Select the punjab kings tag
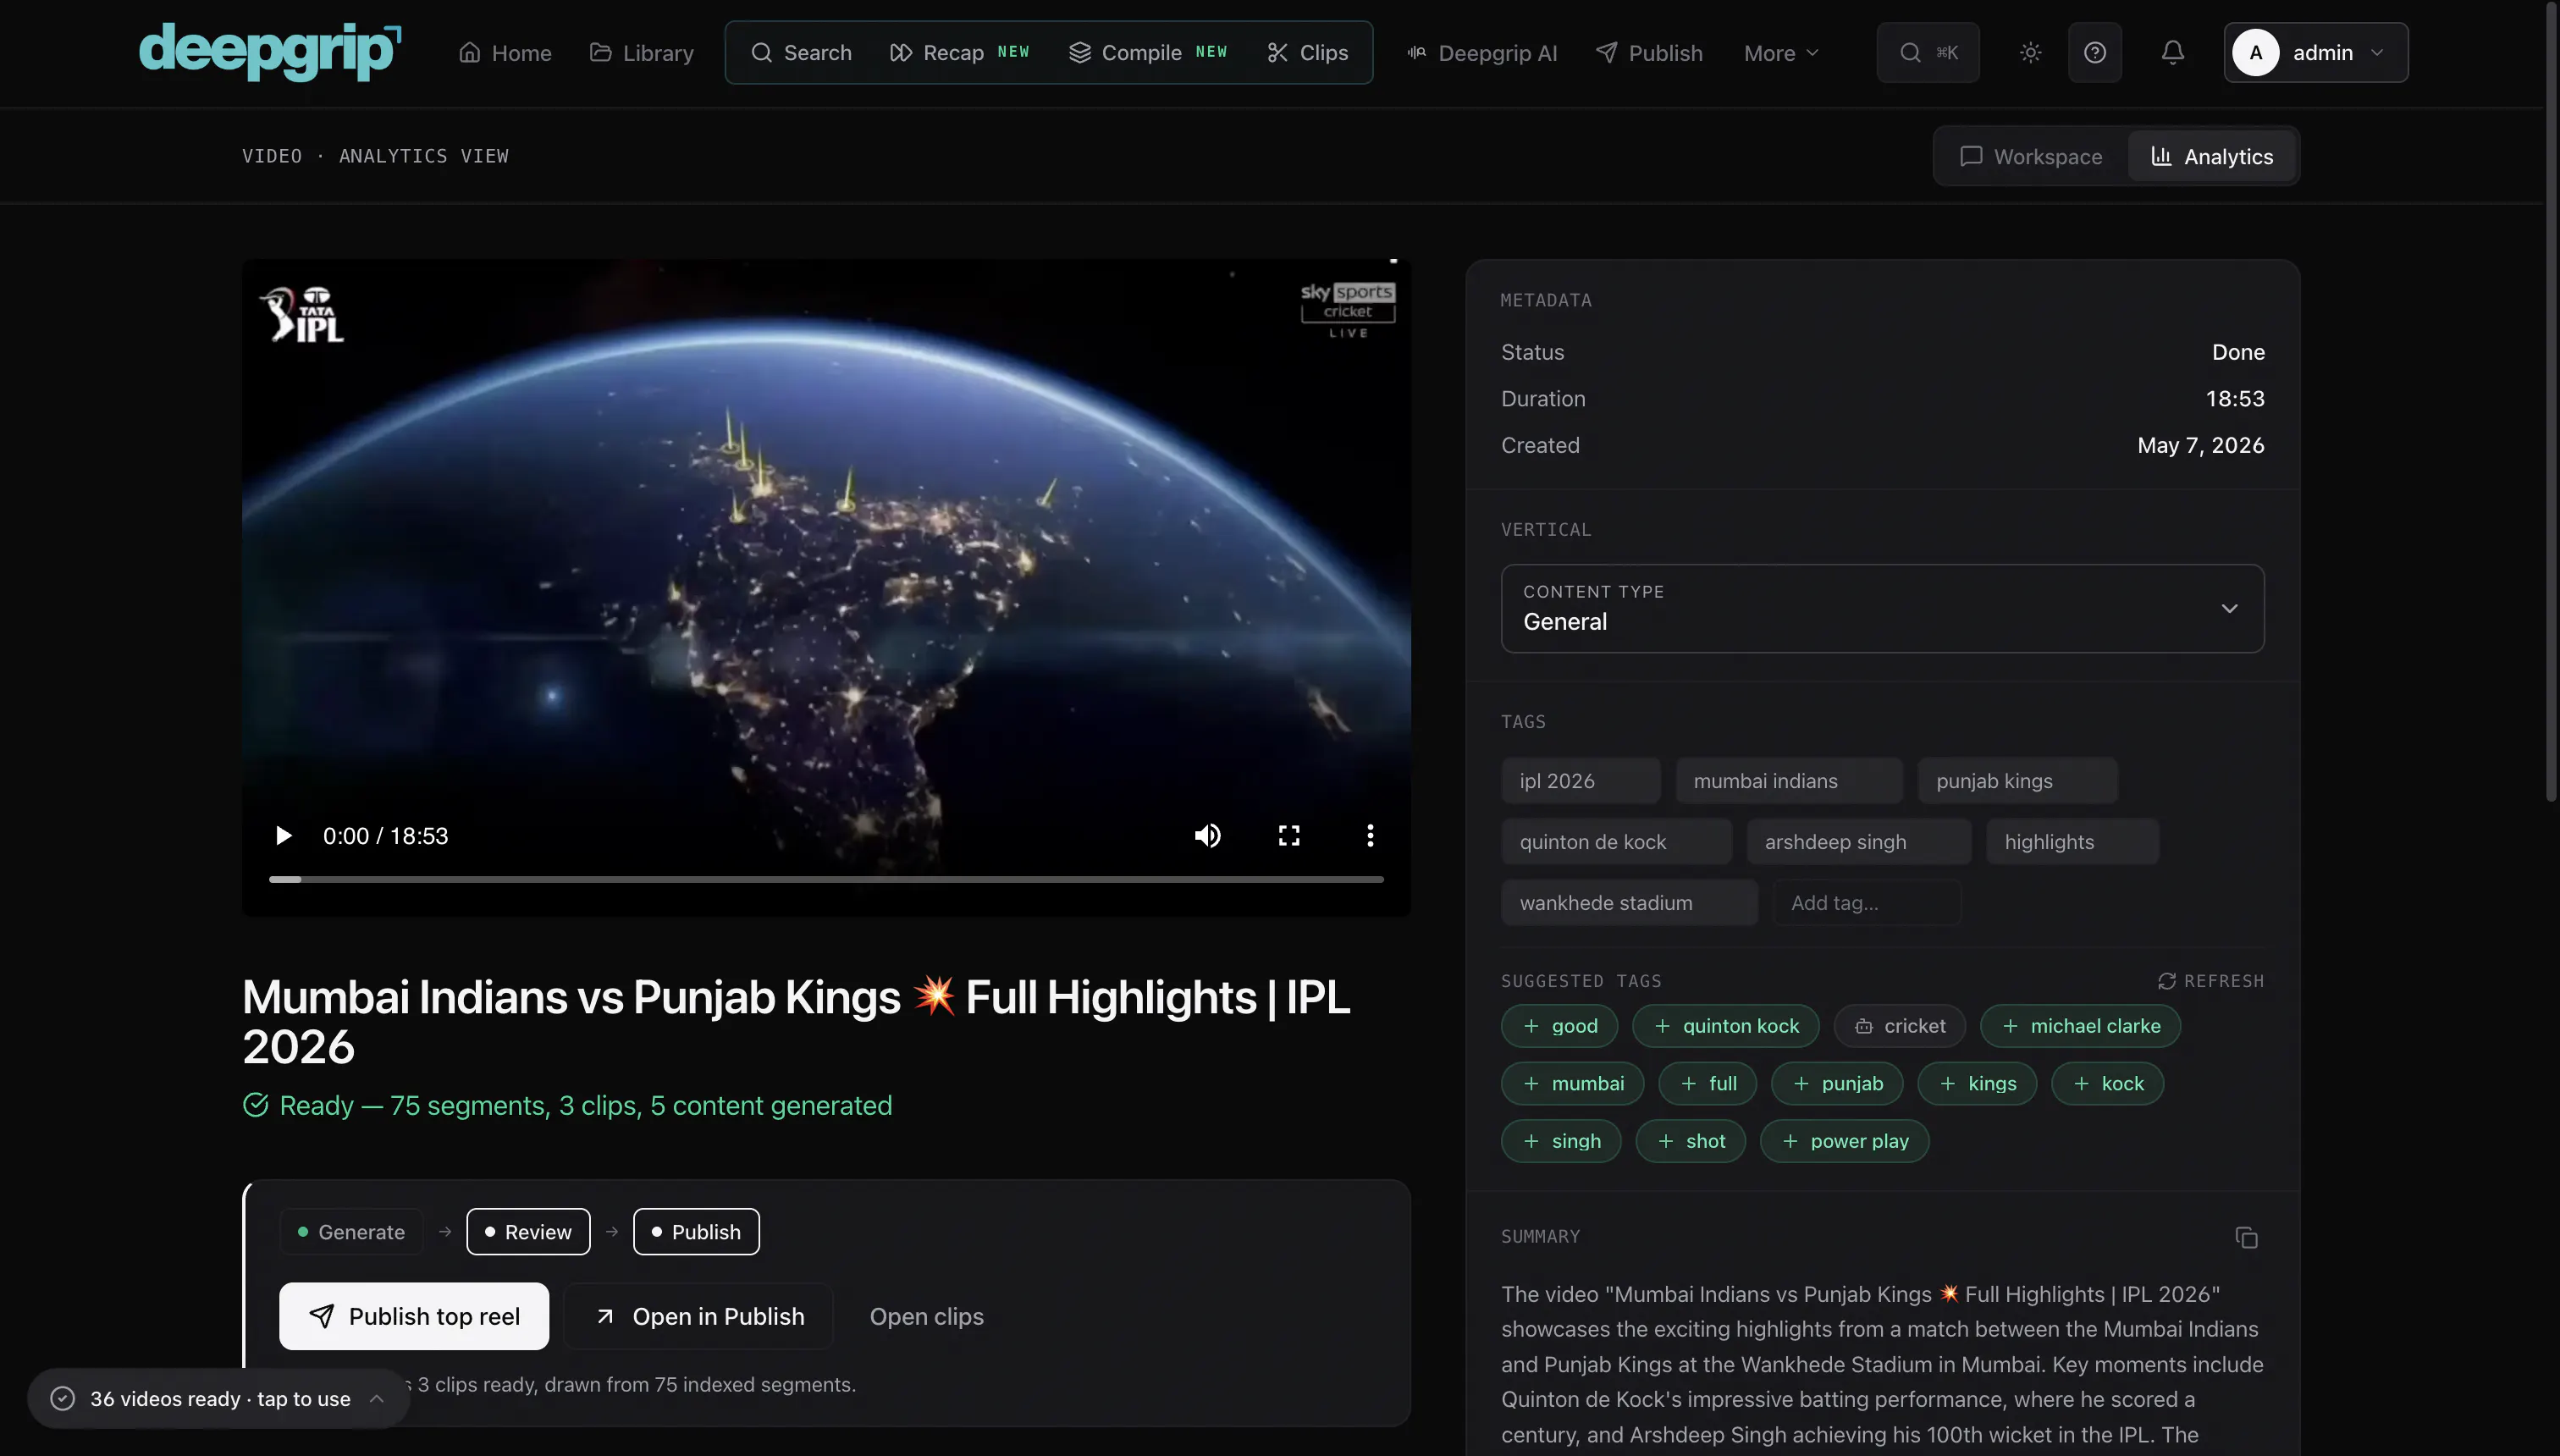This screenshot has width=2560, height=1456. coord(2017,780)
